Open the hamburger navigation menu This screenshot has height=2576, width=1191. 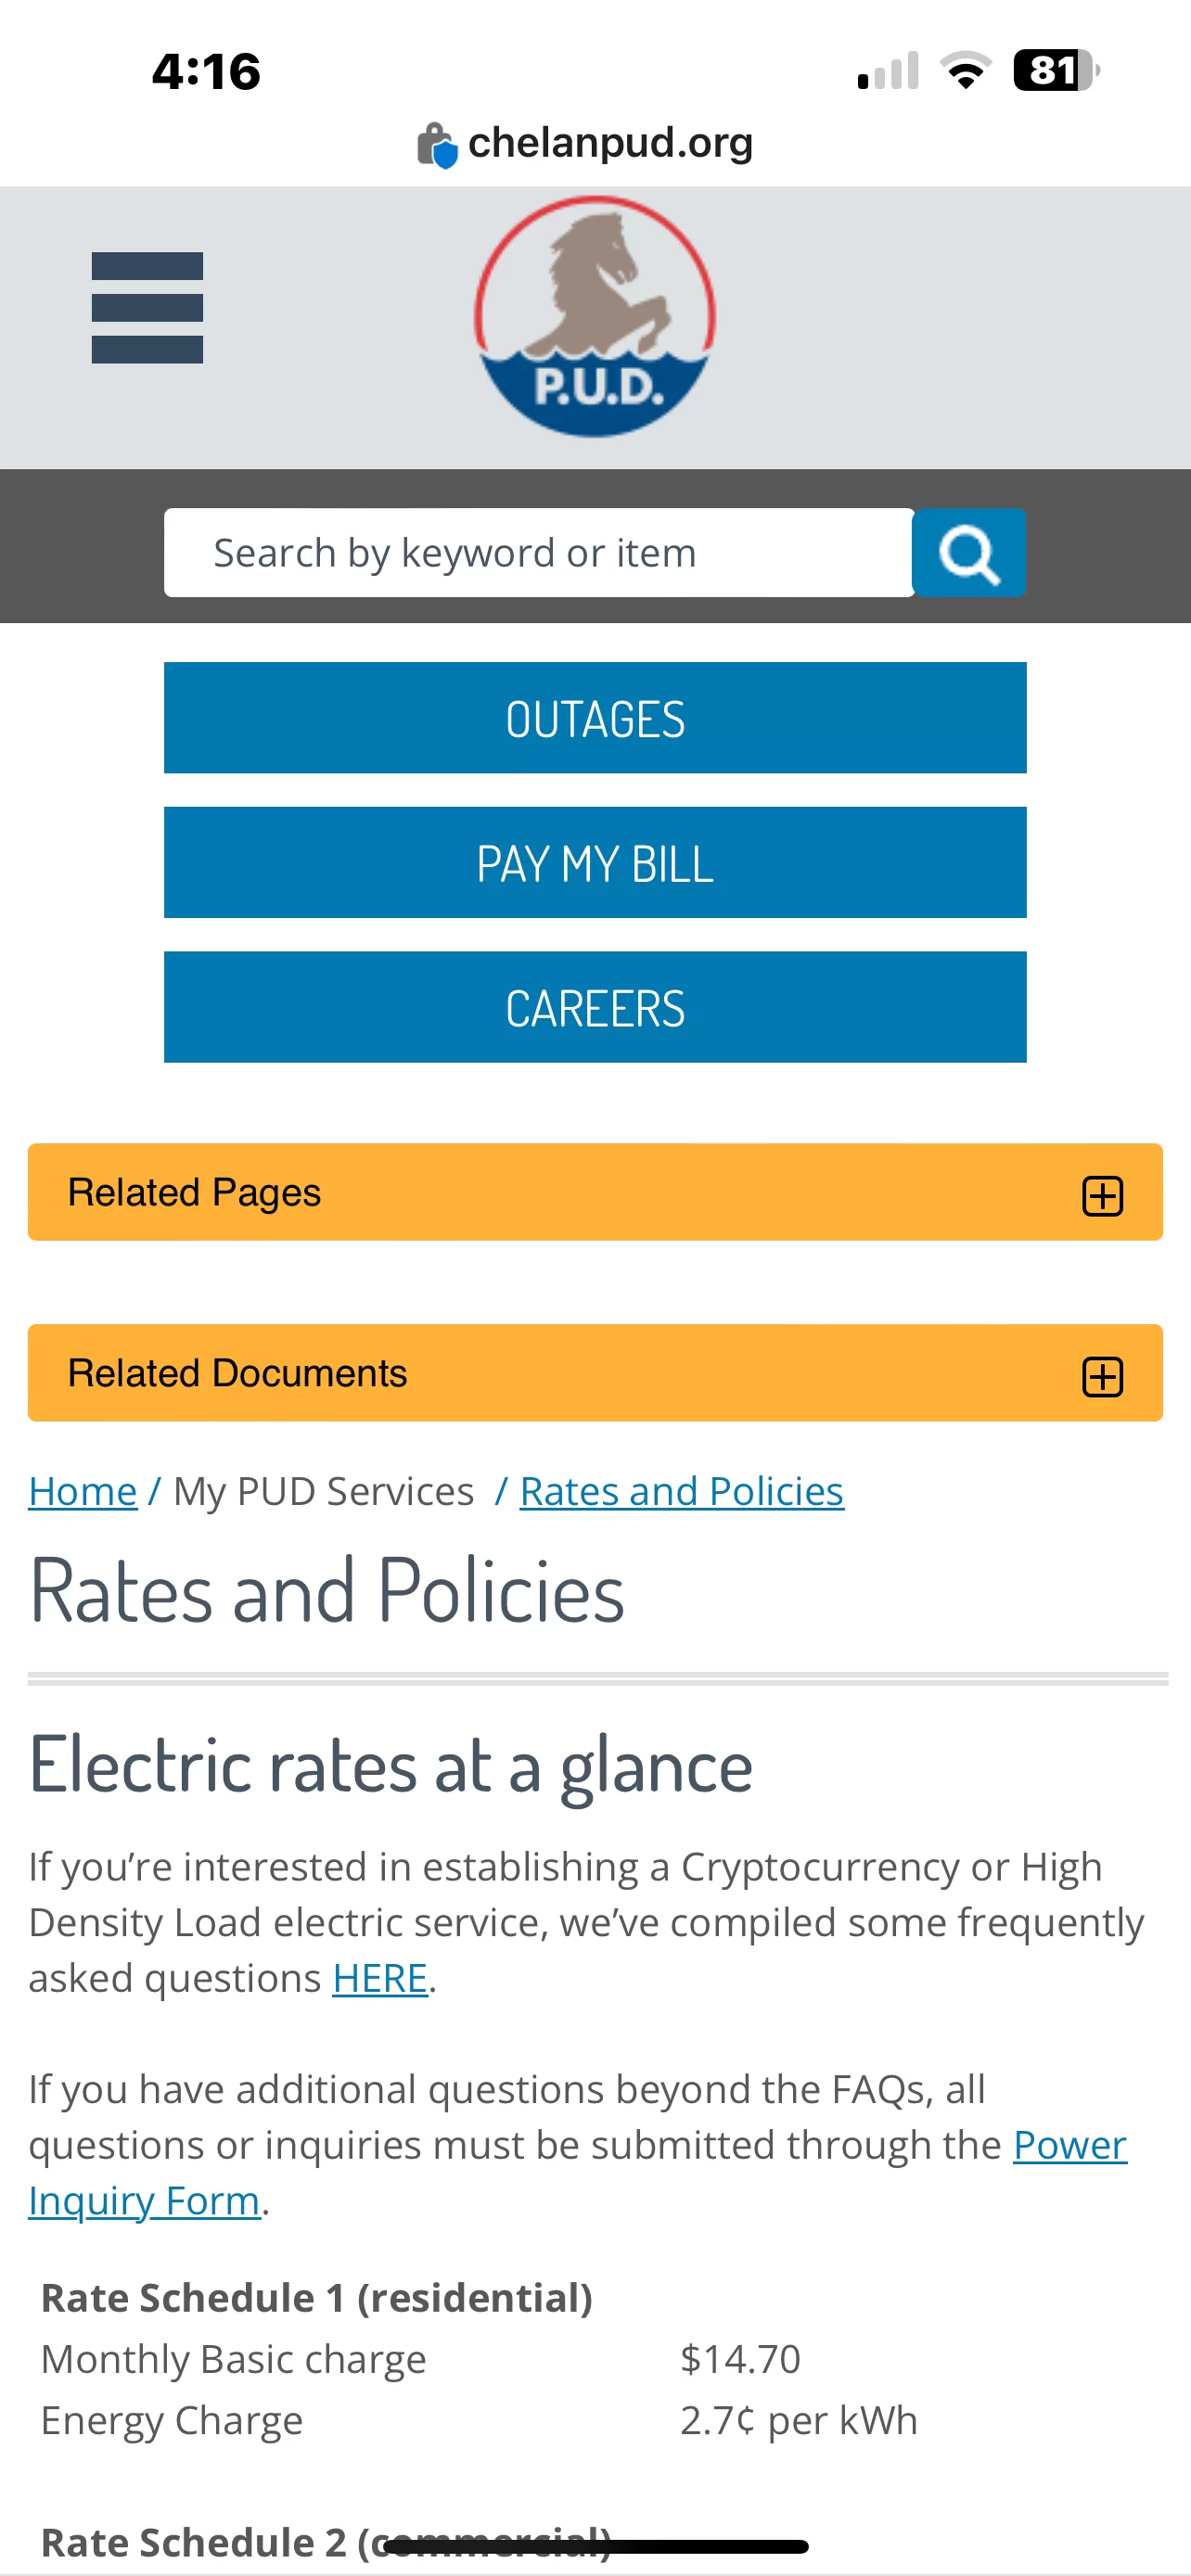tap(147, 308)
